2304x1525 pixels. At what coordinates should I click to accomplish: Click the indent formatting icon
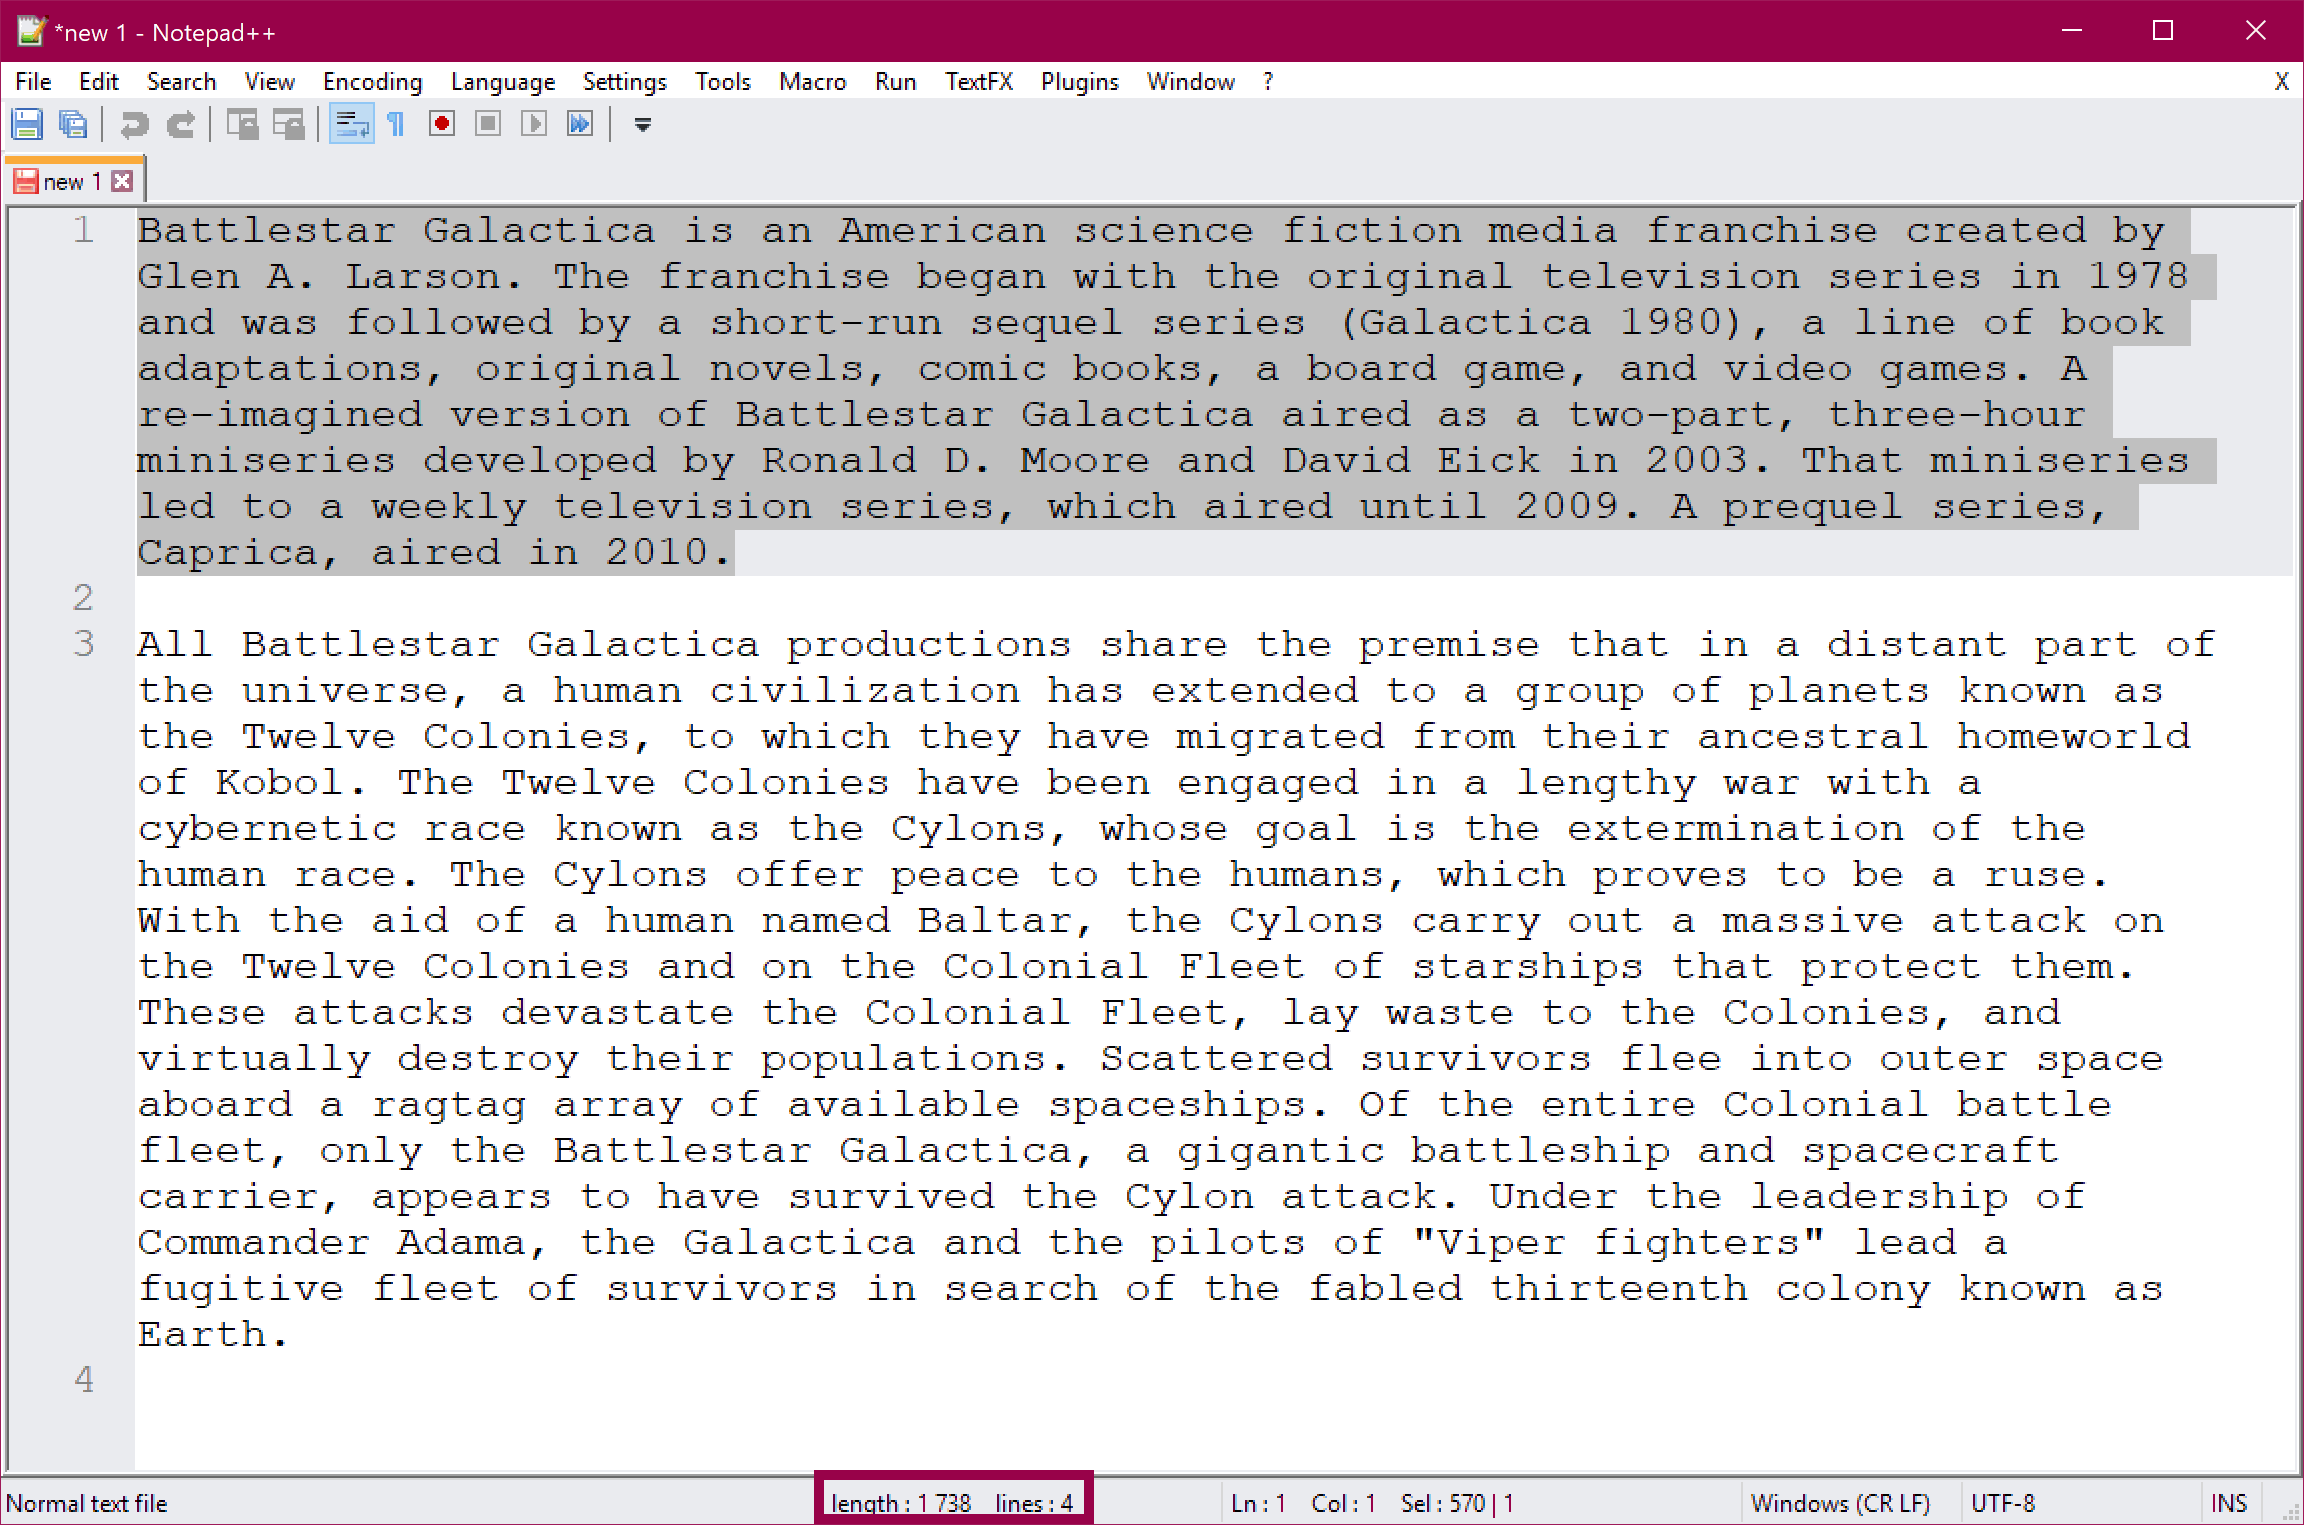pyautogui.click(x=351, y=124)
